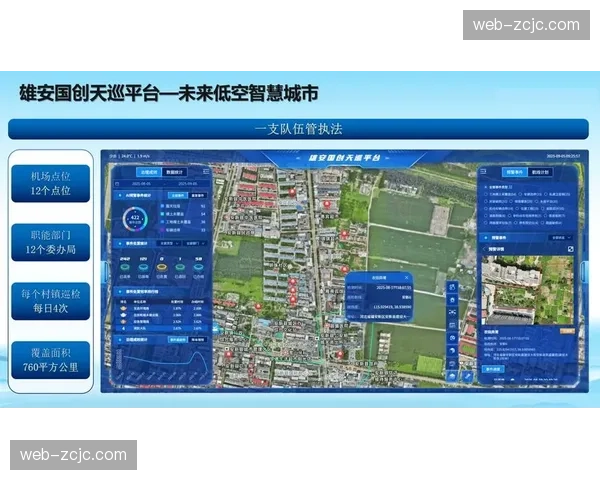600x480 pixels.
Task: Go back using the 预警详情 chevron
Action: click(x=484, y=249)
